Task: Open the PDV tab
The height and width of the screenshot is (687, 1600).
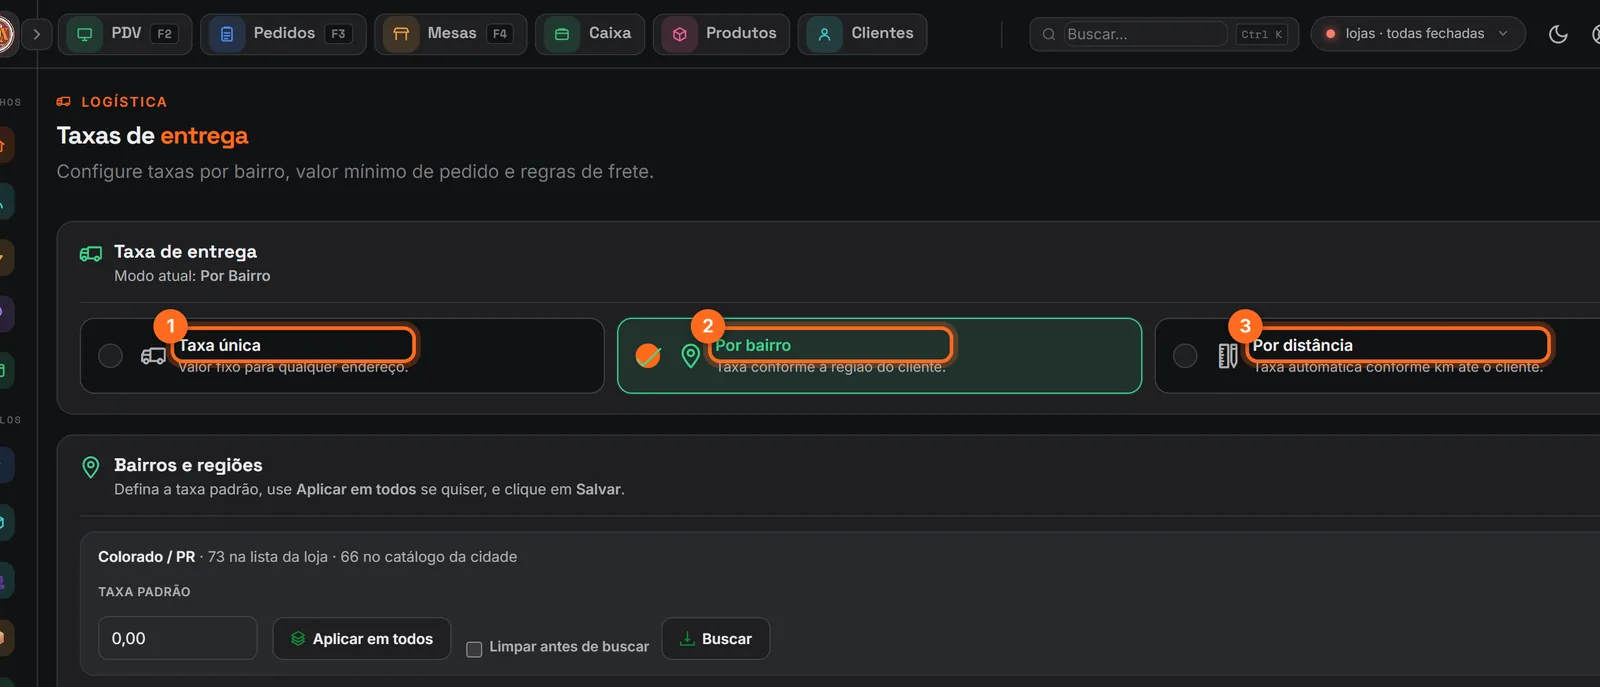Action: (x=125, y=34)
